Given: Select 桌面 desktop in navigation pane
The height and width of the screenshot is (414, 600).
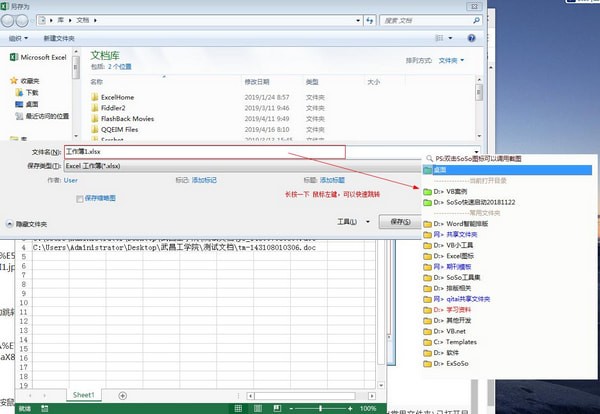Looking at the screenshot, I should coord(27,104).
